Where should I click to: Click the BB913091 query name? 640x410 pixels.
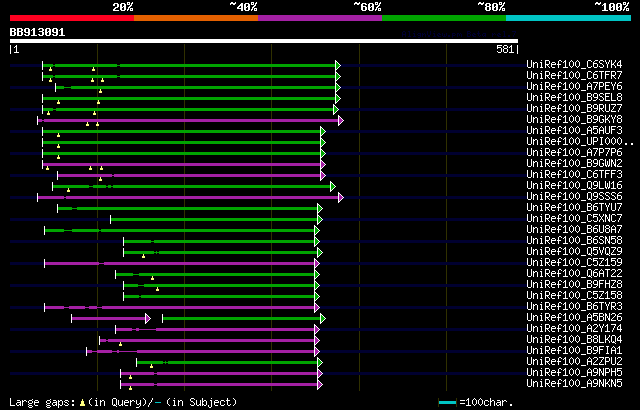37,32
